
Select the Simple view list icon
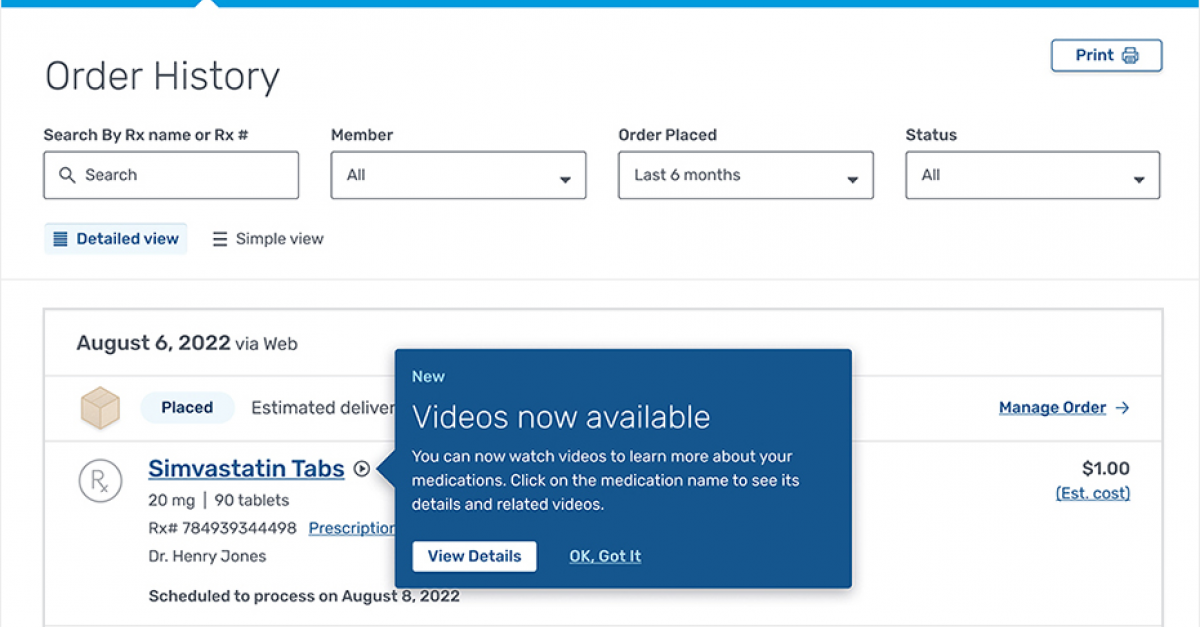(219, 239)
